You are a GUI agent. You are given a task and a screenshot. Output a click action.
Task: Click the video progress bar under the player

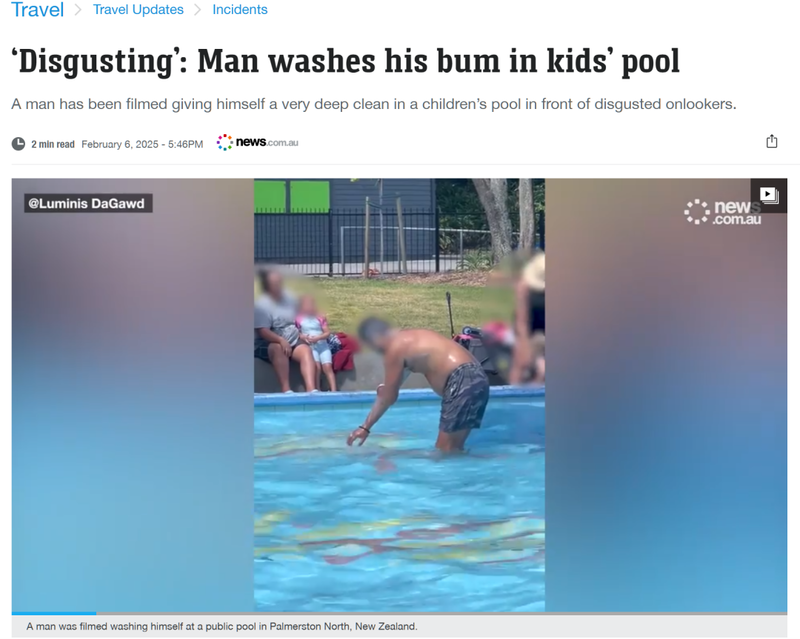pyautogui.click(x=399, y=613)
